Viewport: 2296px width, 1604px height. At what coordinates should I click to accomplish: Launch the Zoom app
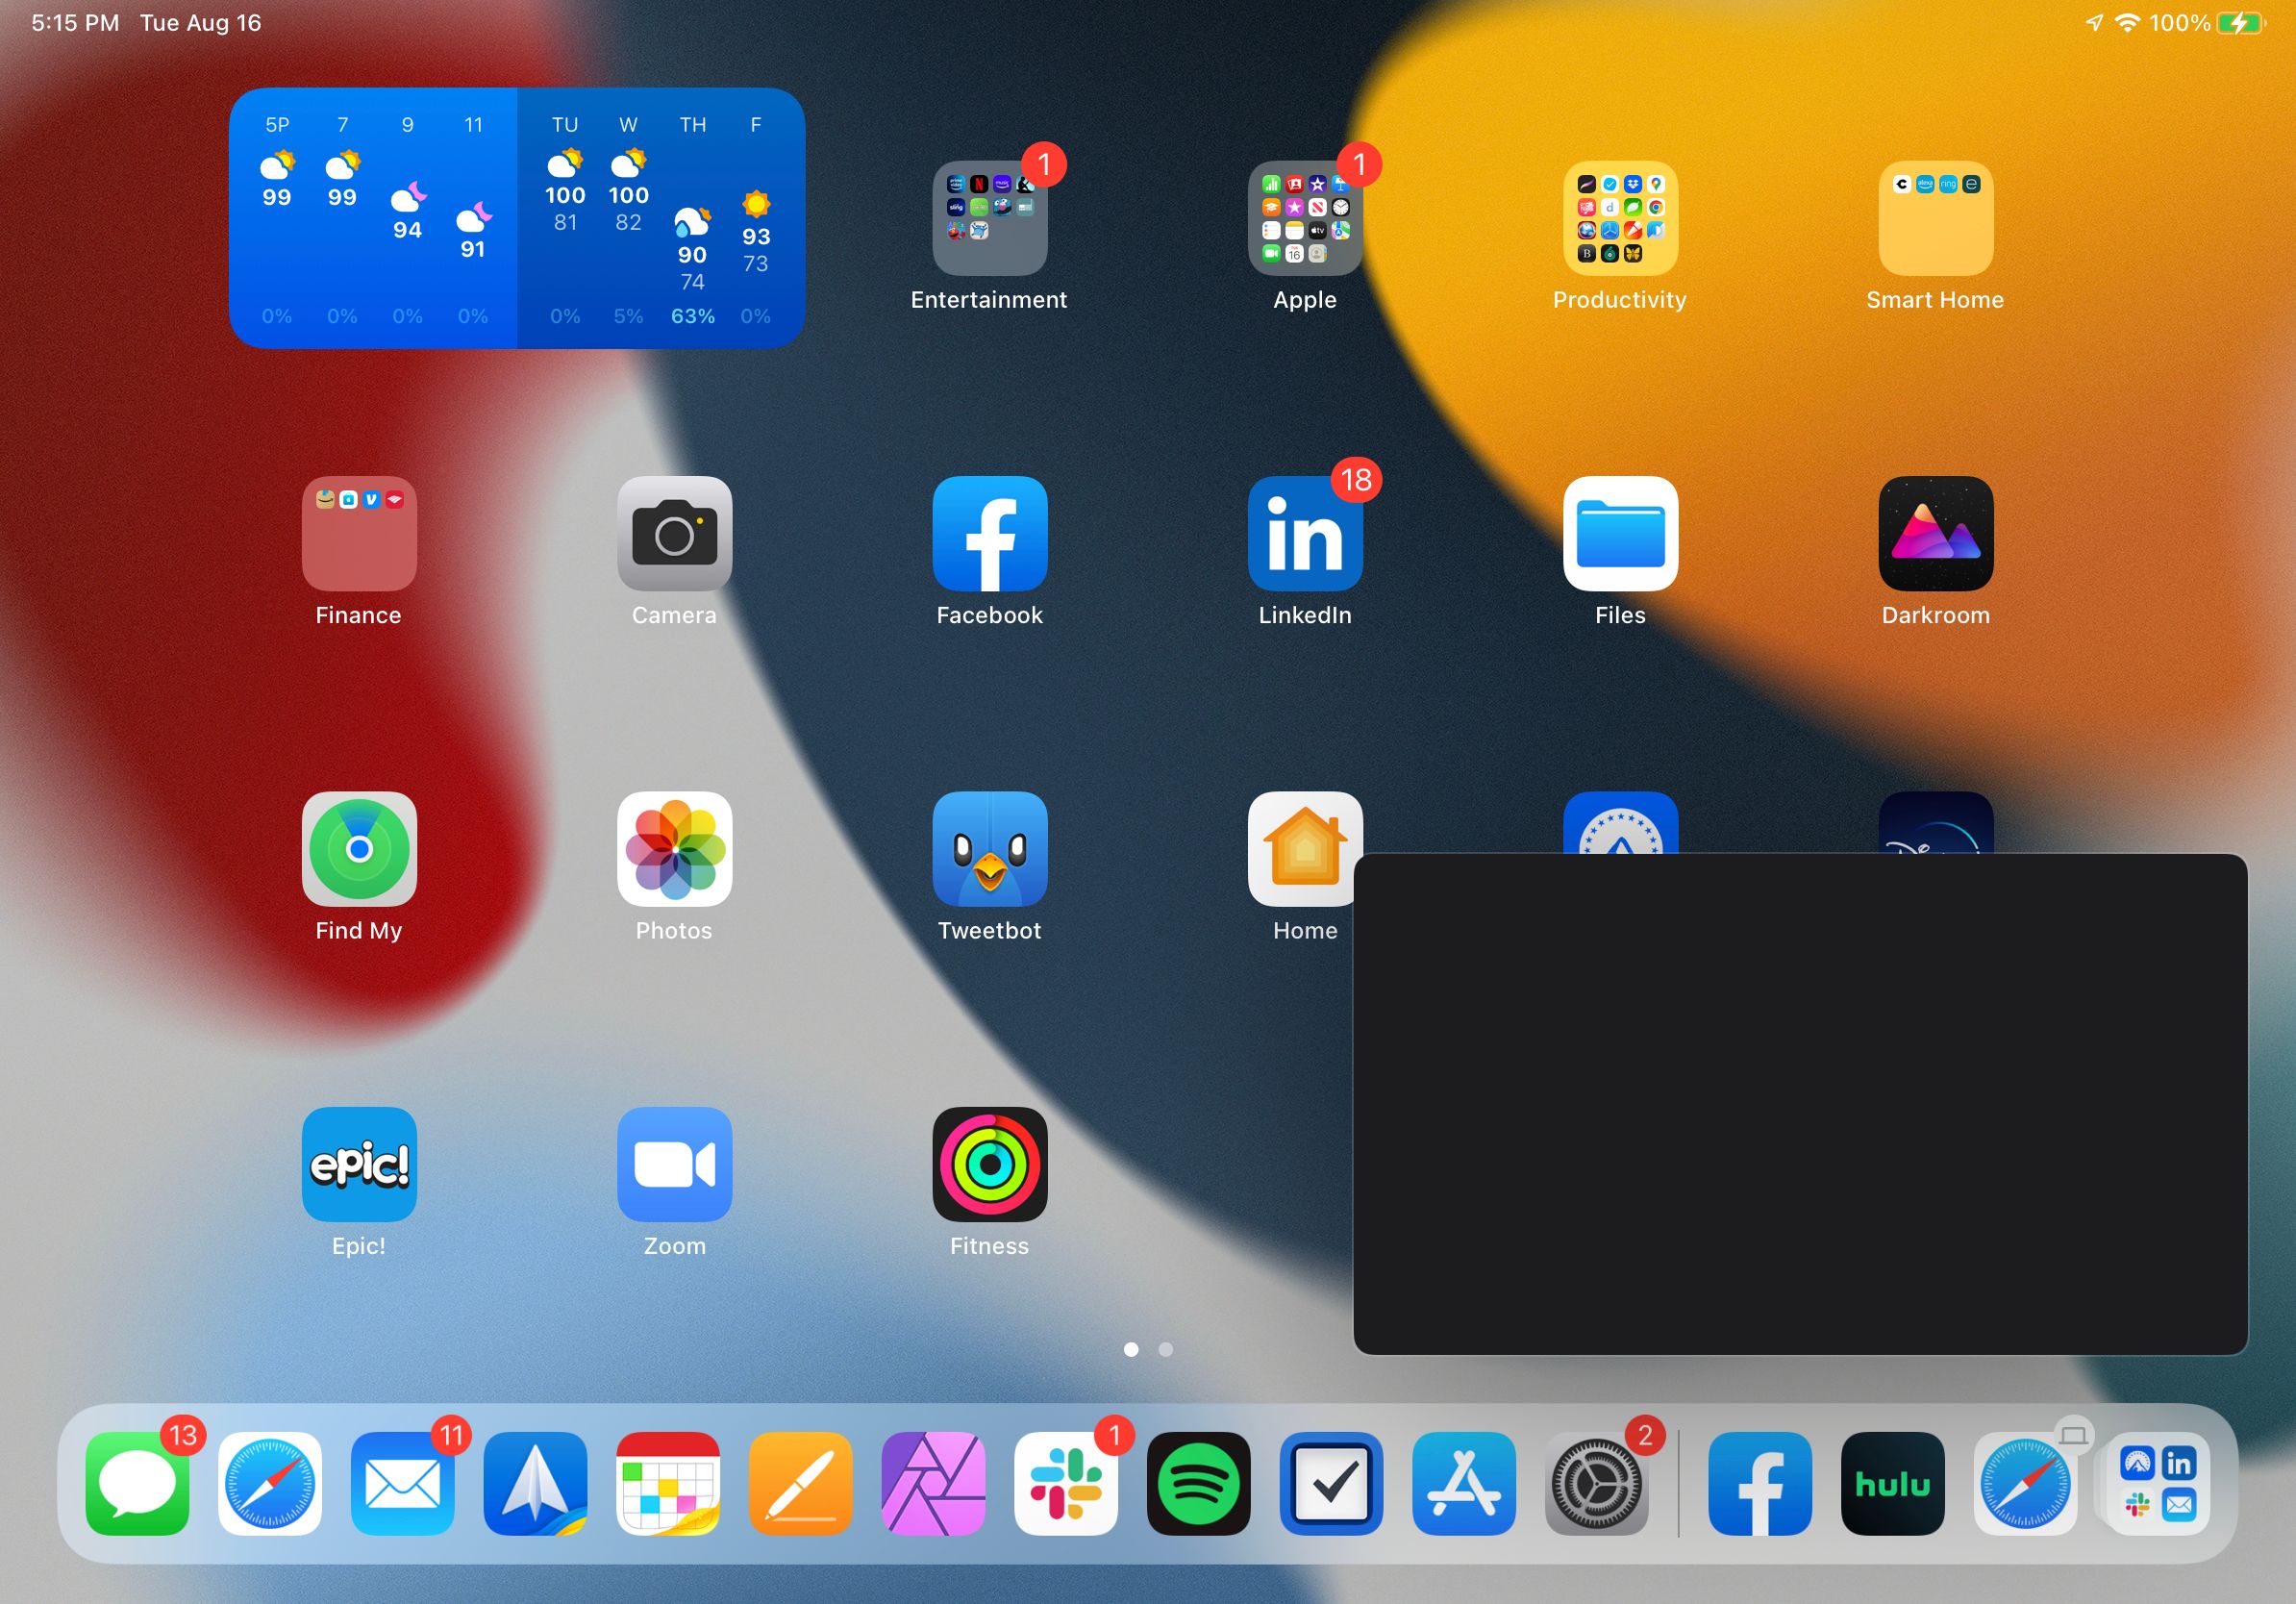pyautogui.click(x=674, y=1163)
